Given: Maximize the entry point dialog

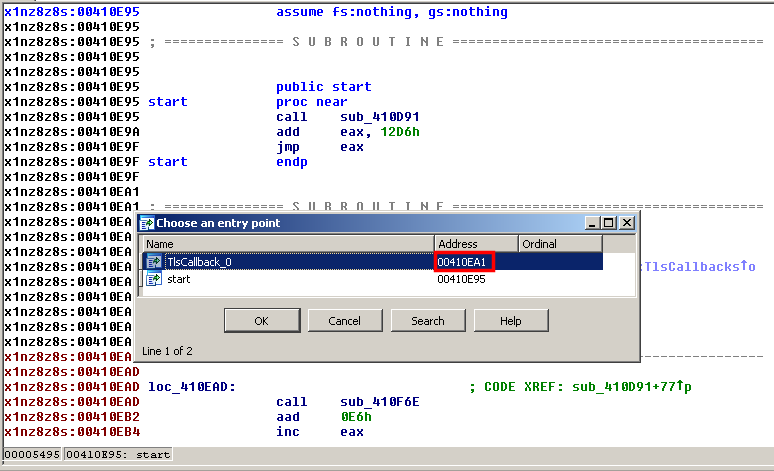Looking at the screenshot, I should (x=610, y=223).
